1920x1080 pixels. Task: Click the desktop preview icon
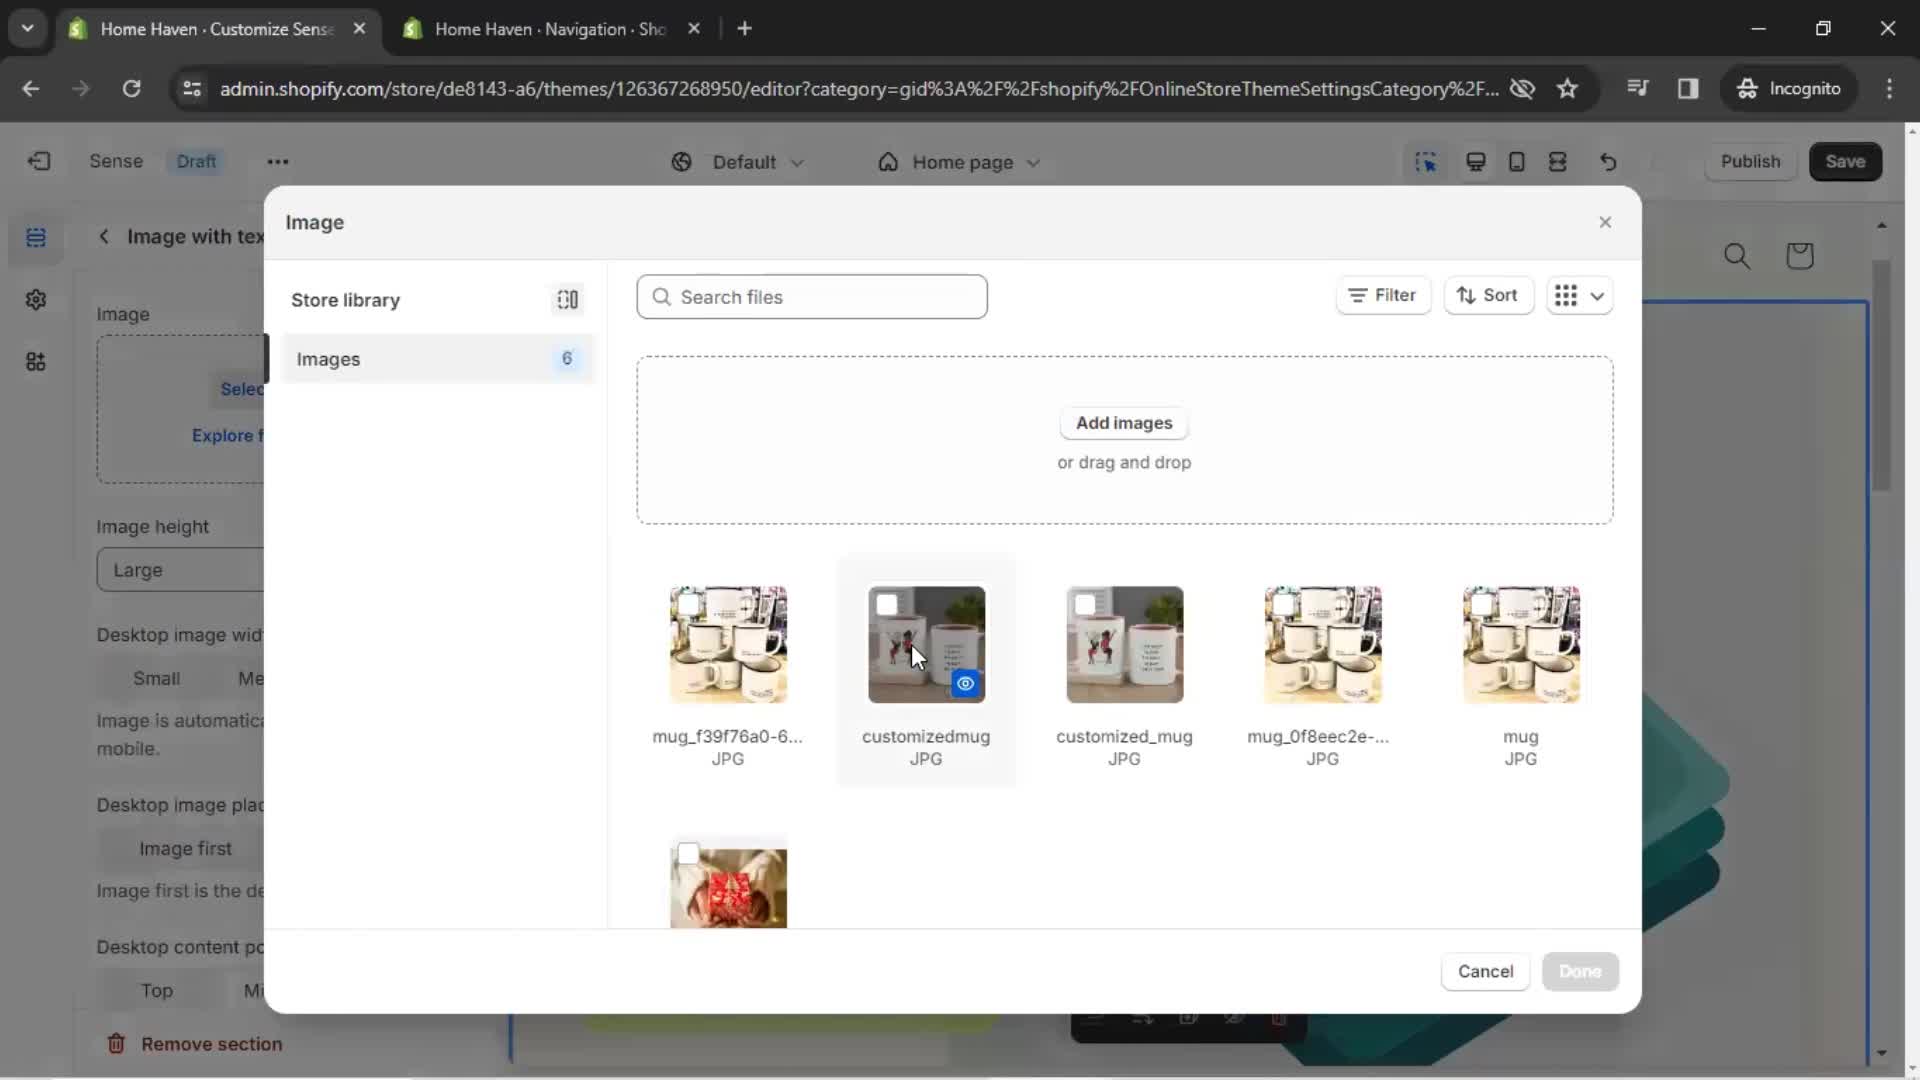(x=1476, y=161)
